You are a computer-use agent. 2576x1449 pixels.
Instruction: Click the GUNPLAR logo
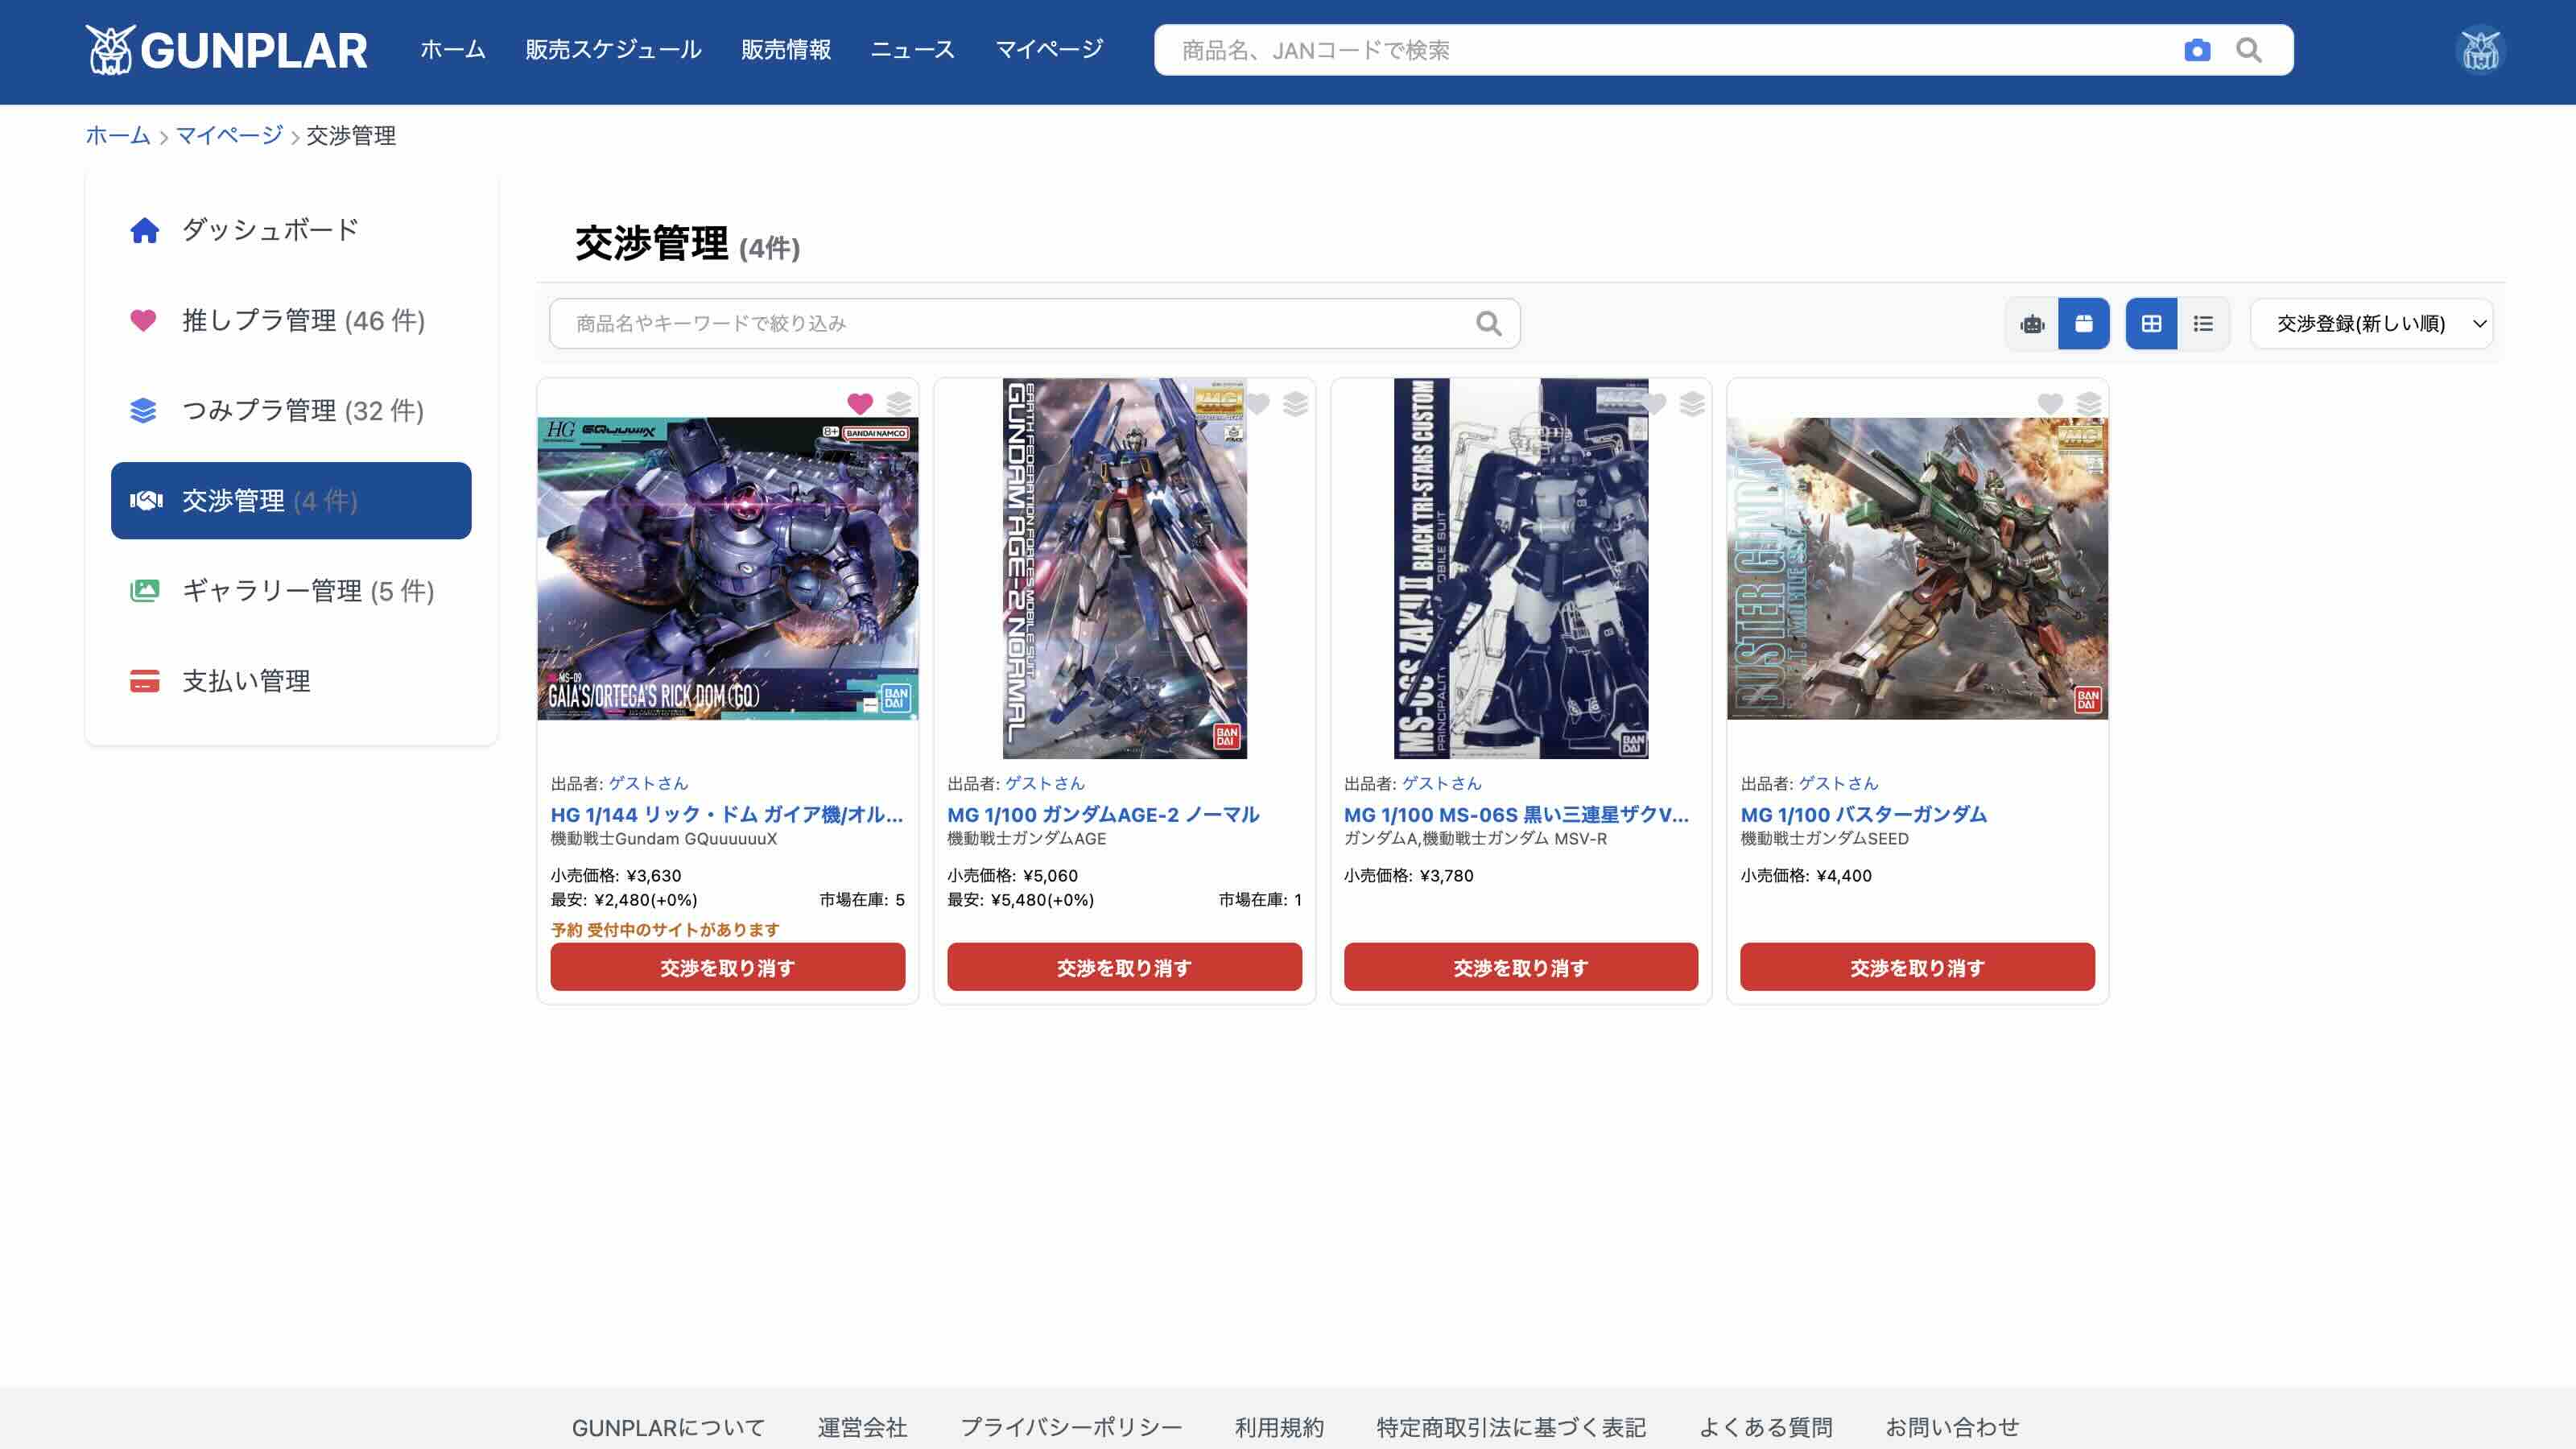tap(226, 50)
